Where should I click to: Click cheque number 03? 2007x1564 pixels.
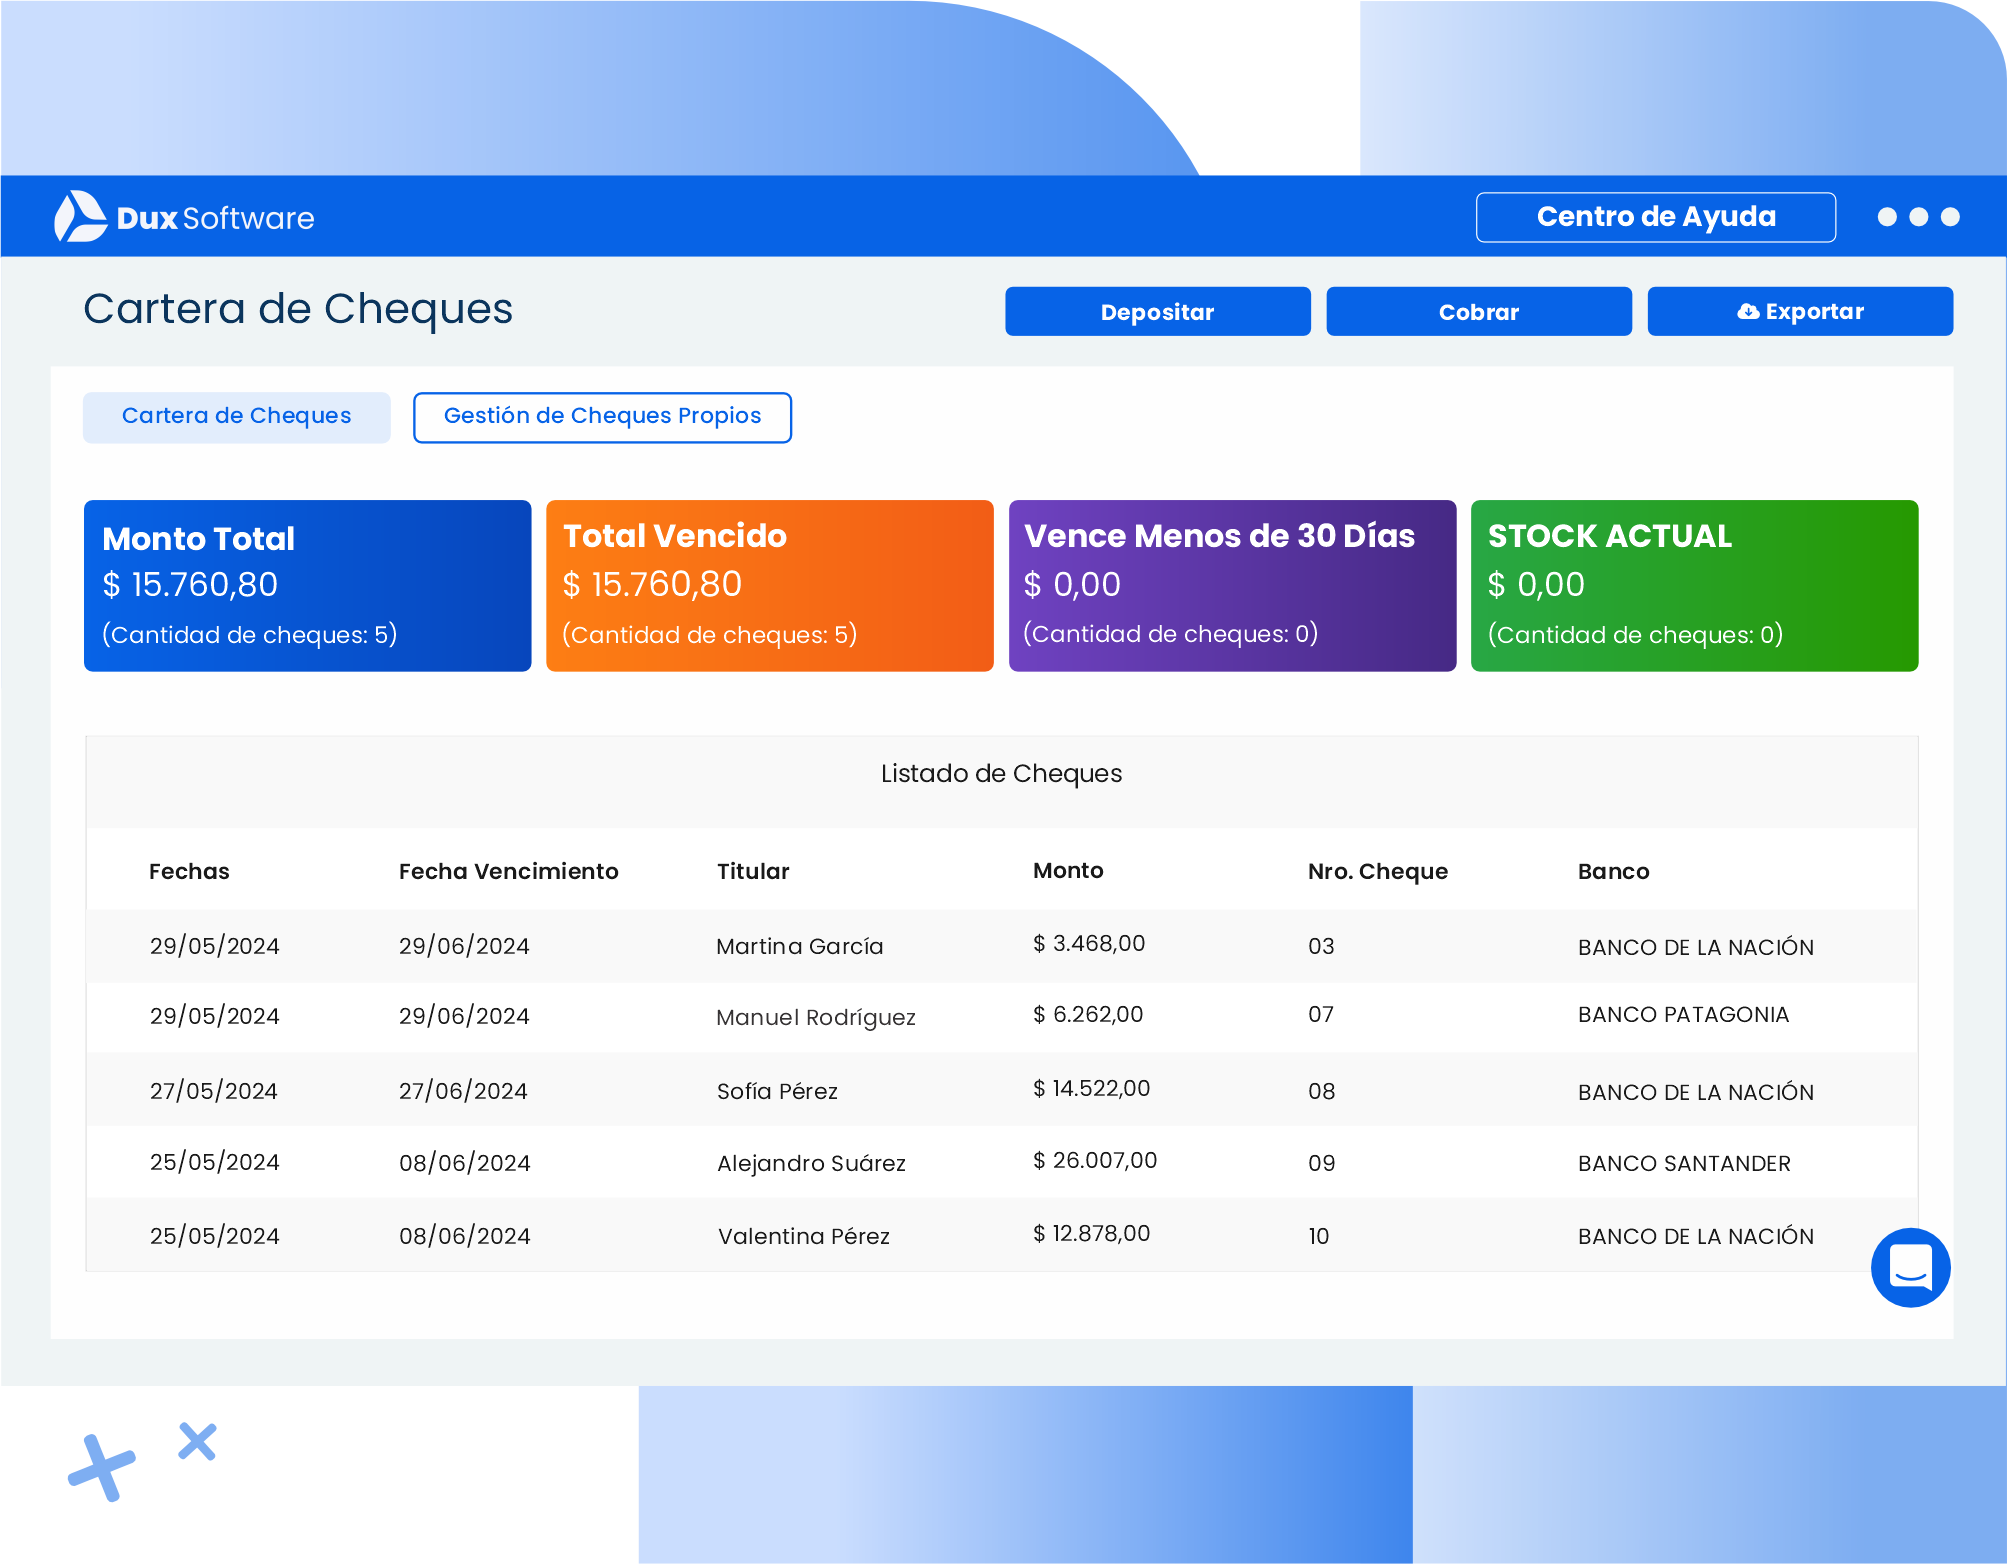coord(1321,946)
